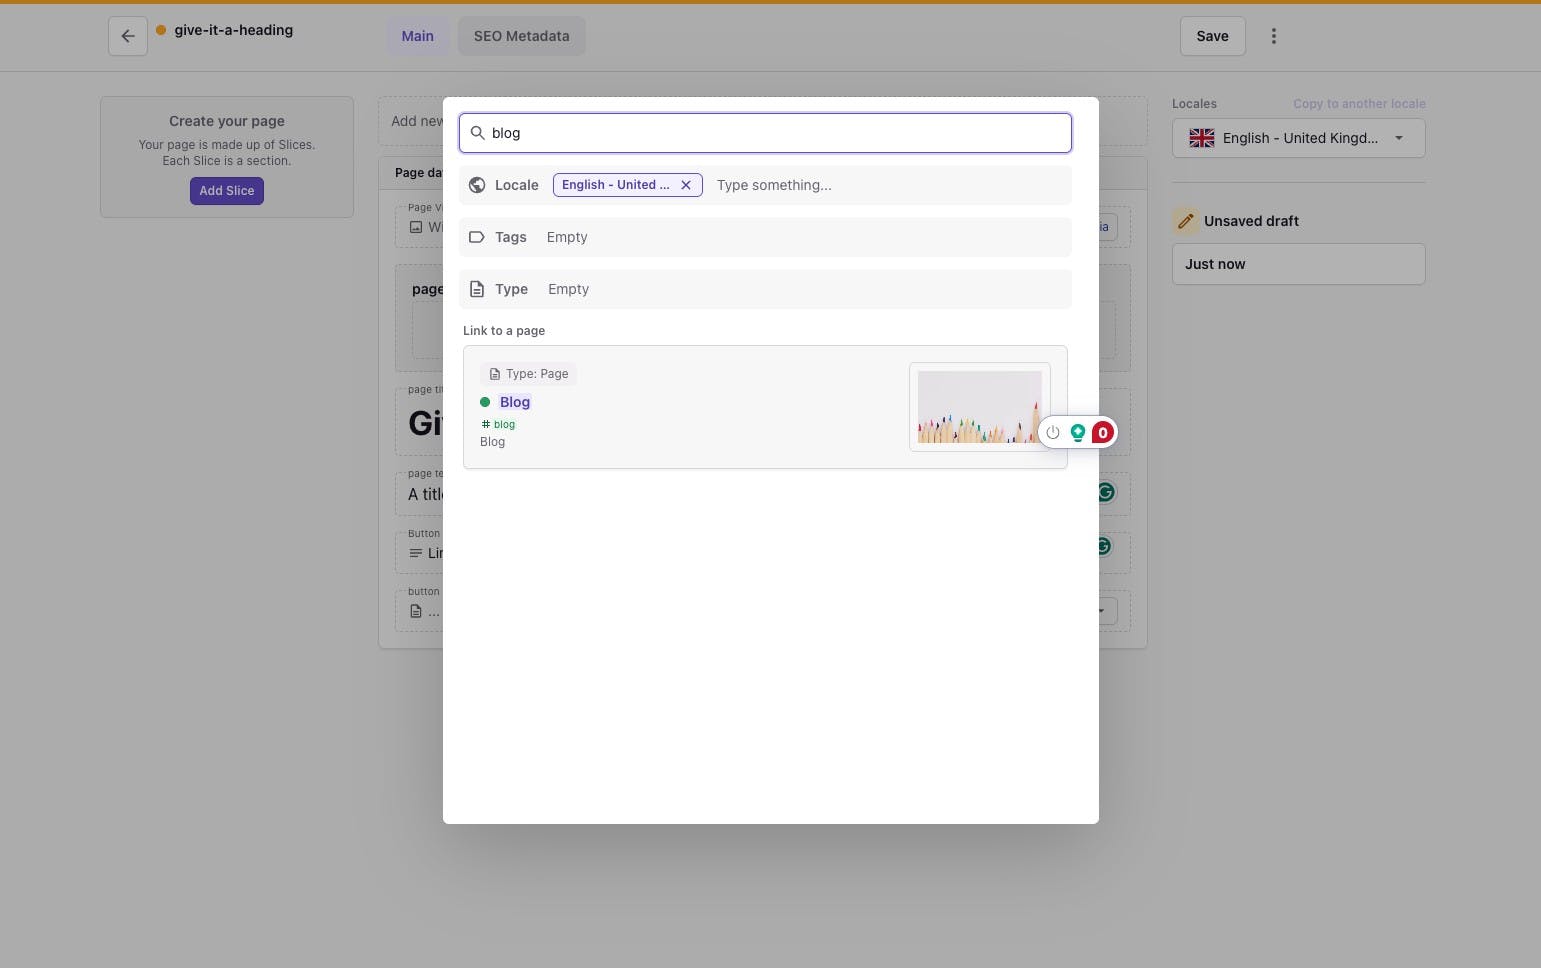Click the "Unsaved draft" status label
The height and width of the screenshot is (968, 1541).
coord(1252,221)
